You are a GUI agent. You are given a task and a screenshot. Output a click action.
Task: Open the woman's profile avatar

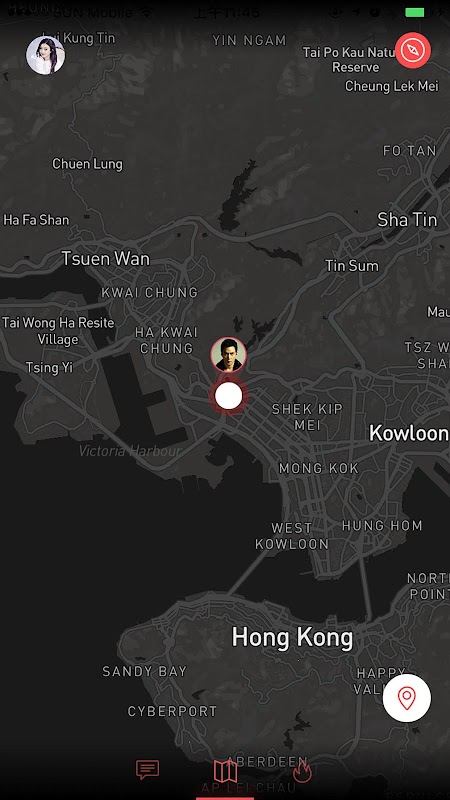tap(45, 55)
